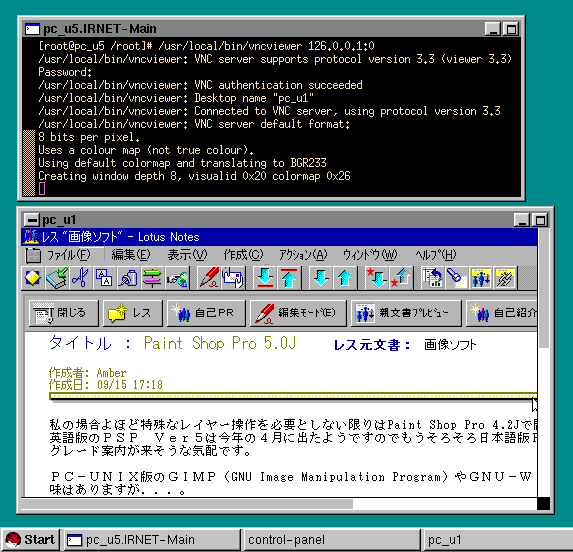Click the last toolbar icon with hatched figure
Viewport: 573px width, 552px height.
[505, 278]
